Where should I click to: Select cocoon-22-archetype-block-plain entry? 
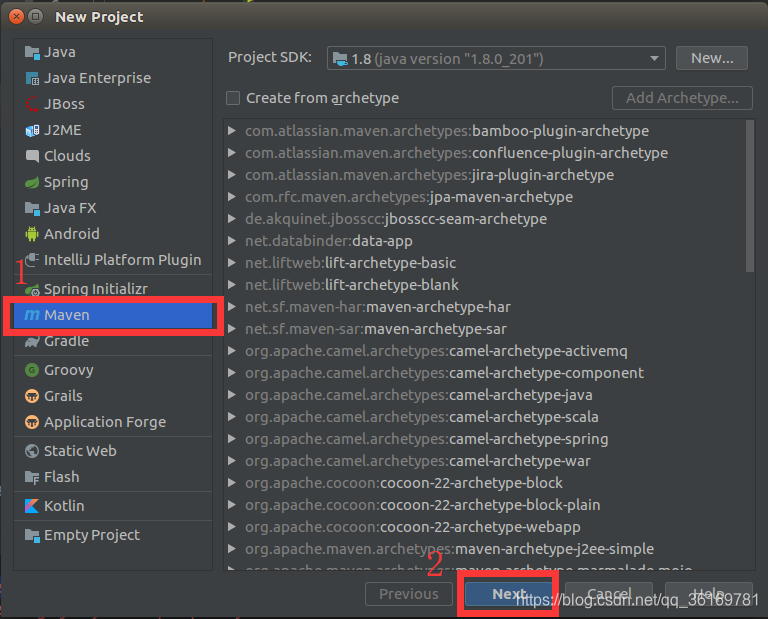tap(423, 505)
